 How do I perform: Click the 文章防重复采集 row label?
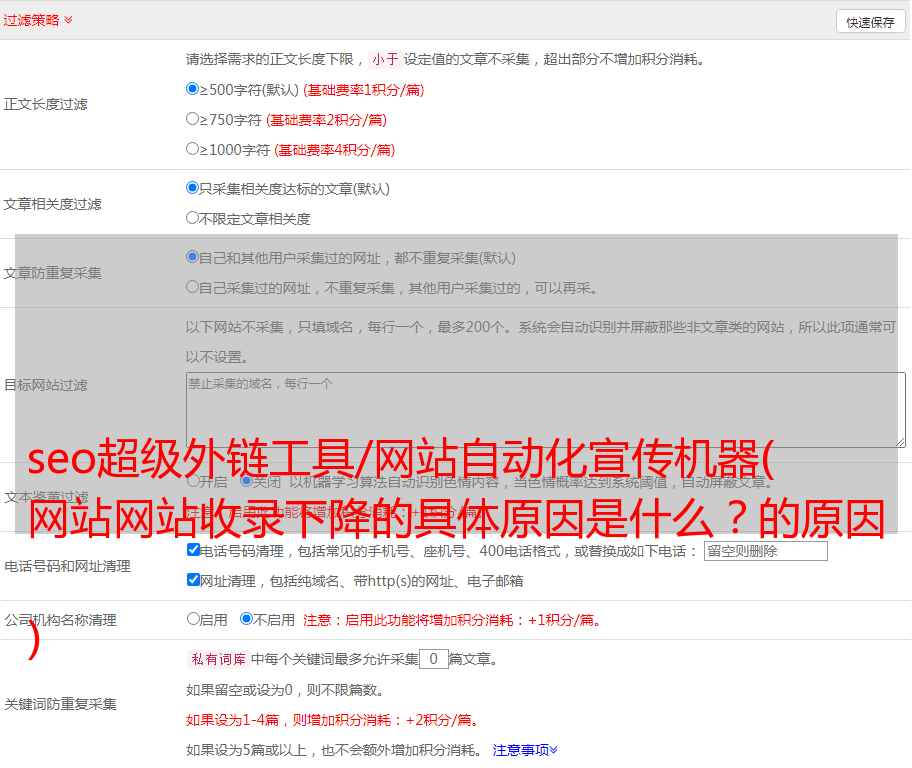(x=52, y=273)
